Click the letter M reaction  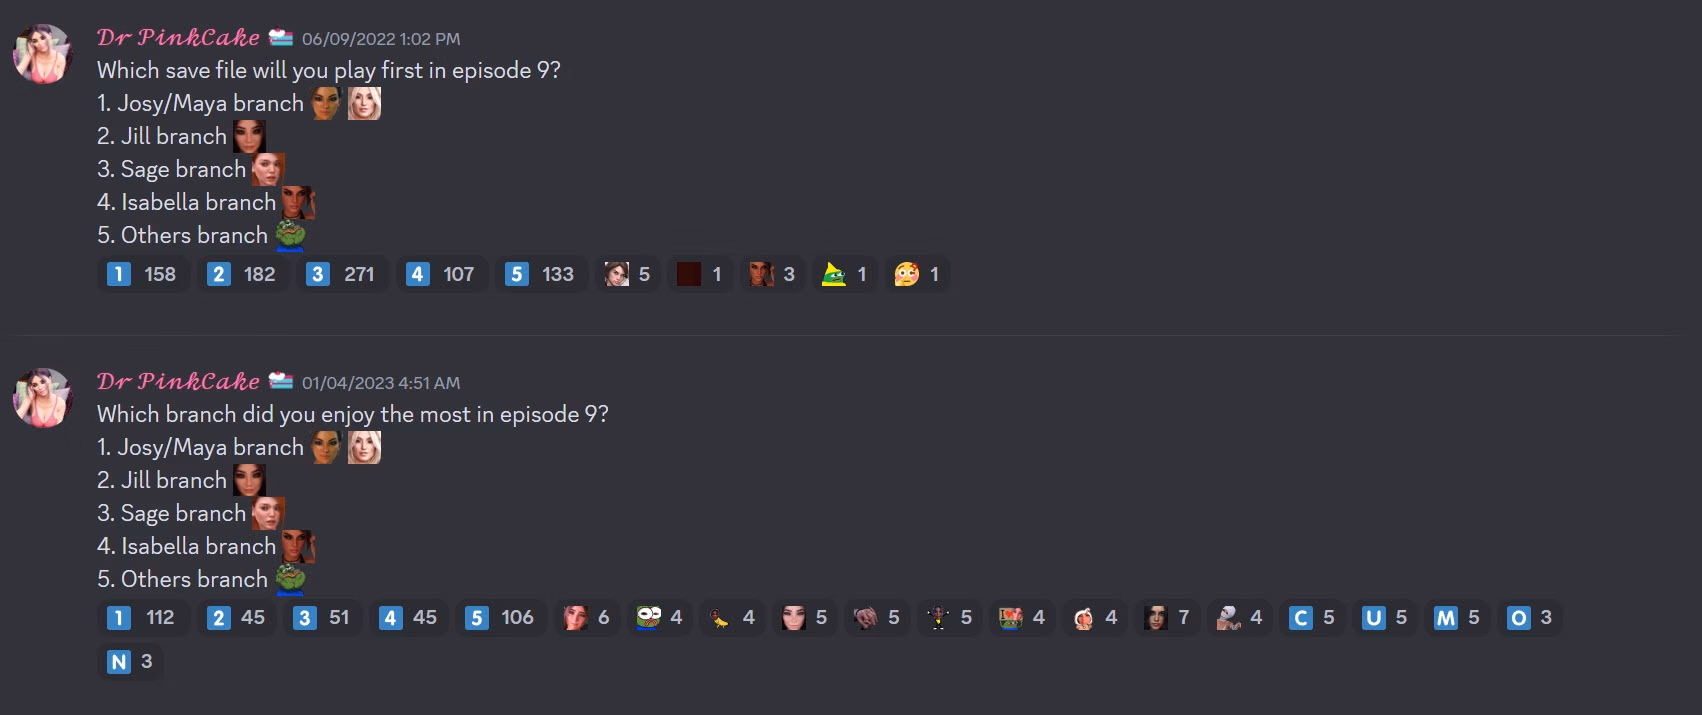(x=1457, y=618)
